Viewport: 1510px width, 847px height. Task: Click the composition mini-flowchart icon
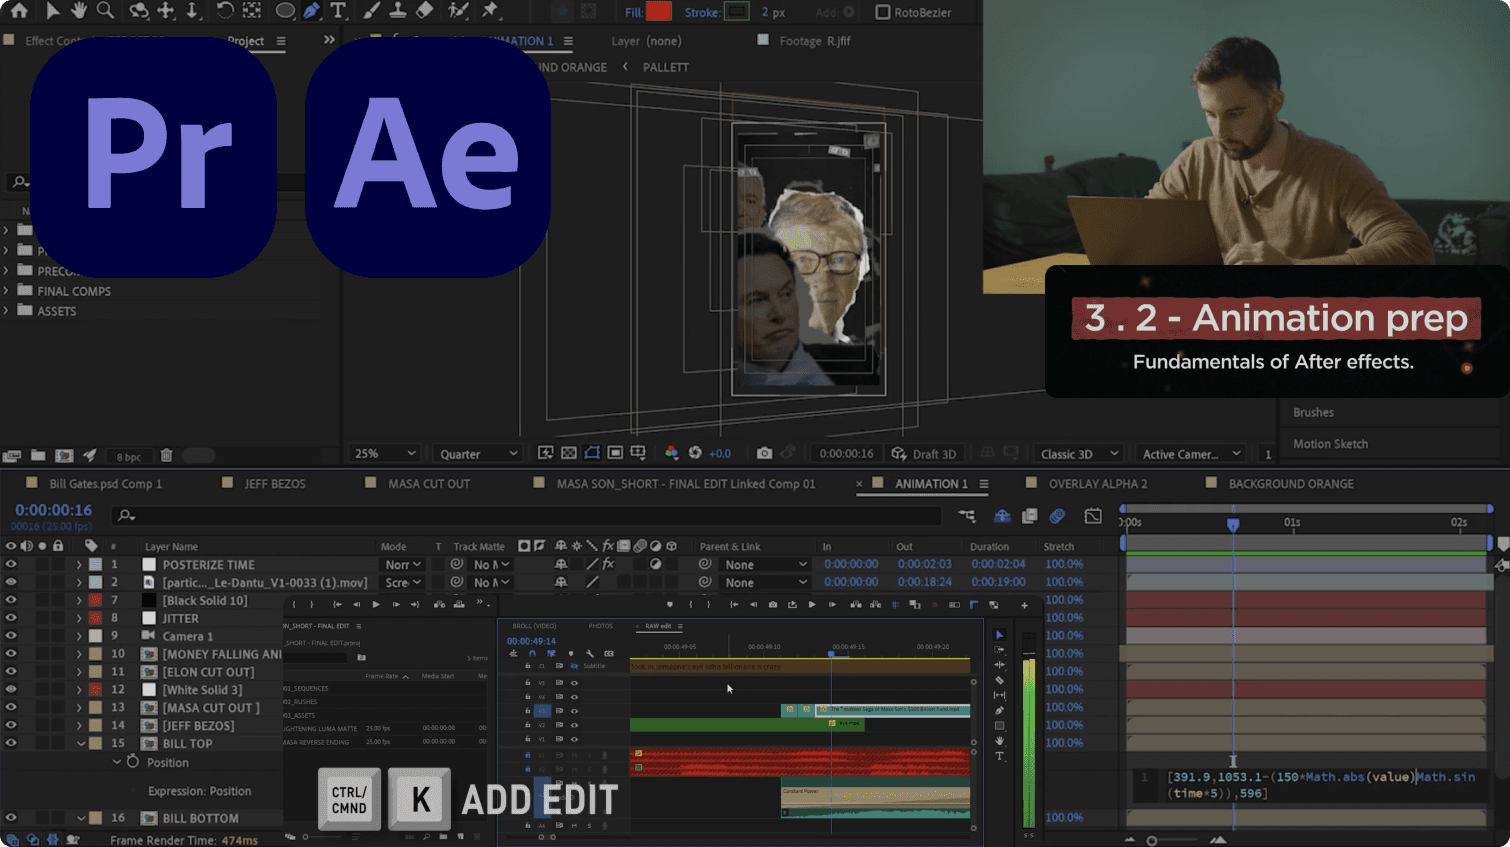[x=967, y=516]
